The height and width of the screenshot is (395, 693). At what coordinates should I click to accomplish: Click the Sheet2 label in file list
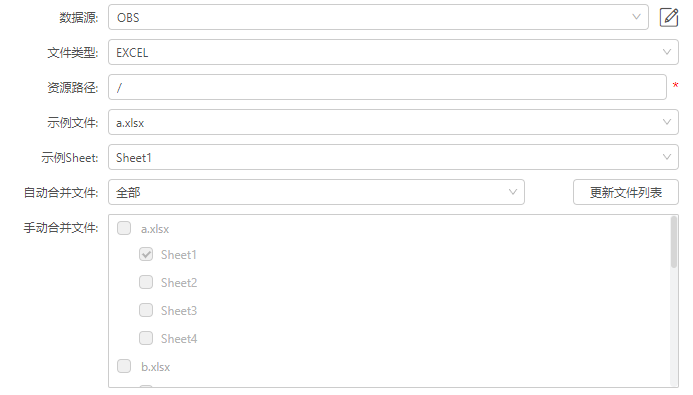click(x=179, y=283)
